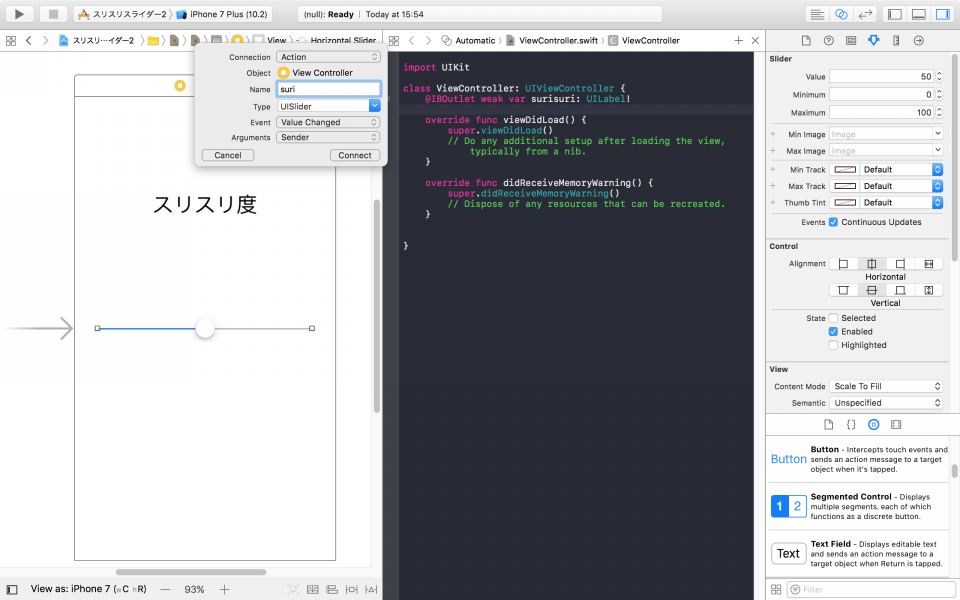Check the Highlighted state checkbox
The height and width of the screenshot is (600, 960).
[833, 345]
